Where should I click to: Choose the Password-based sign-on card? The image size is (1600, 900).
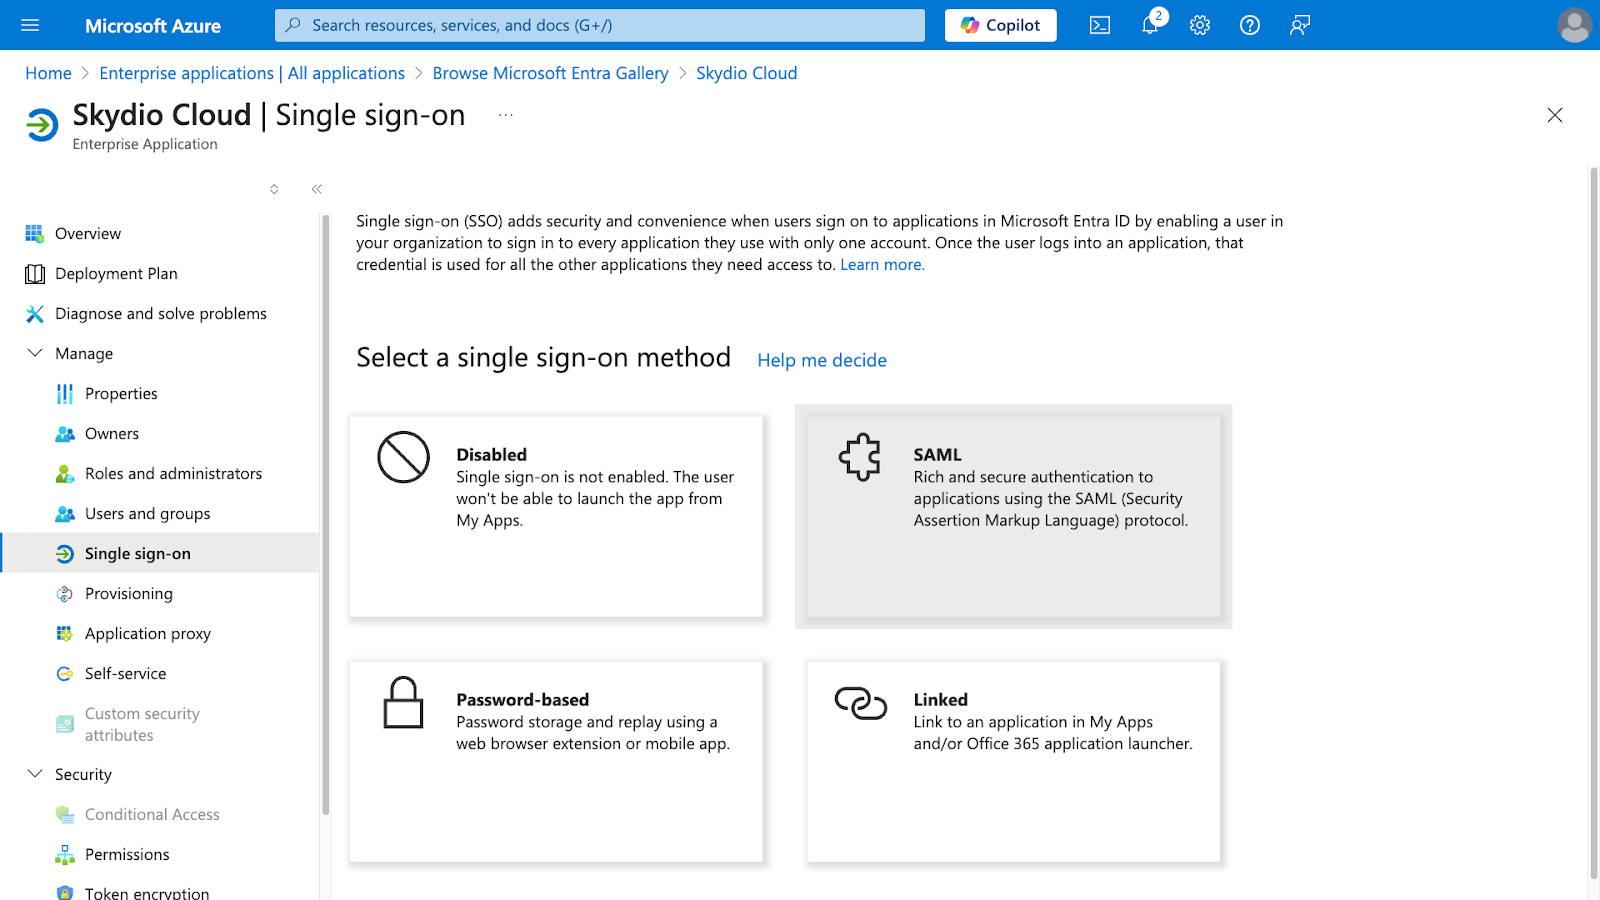556,761
